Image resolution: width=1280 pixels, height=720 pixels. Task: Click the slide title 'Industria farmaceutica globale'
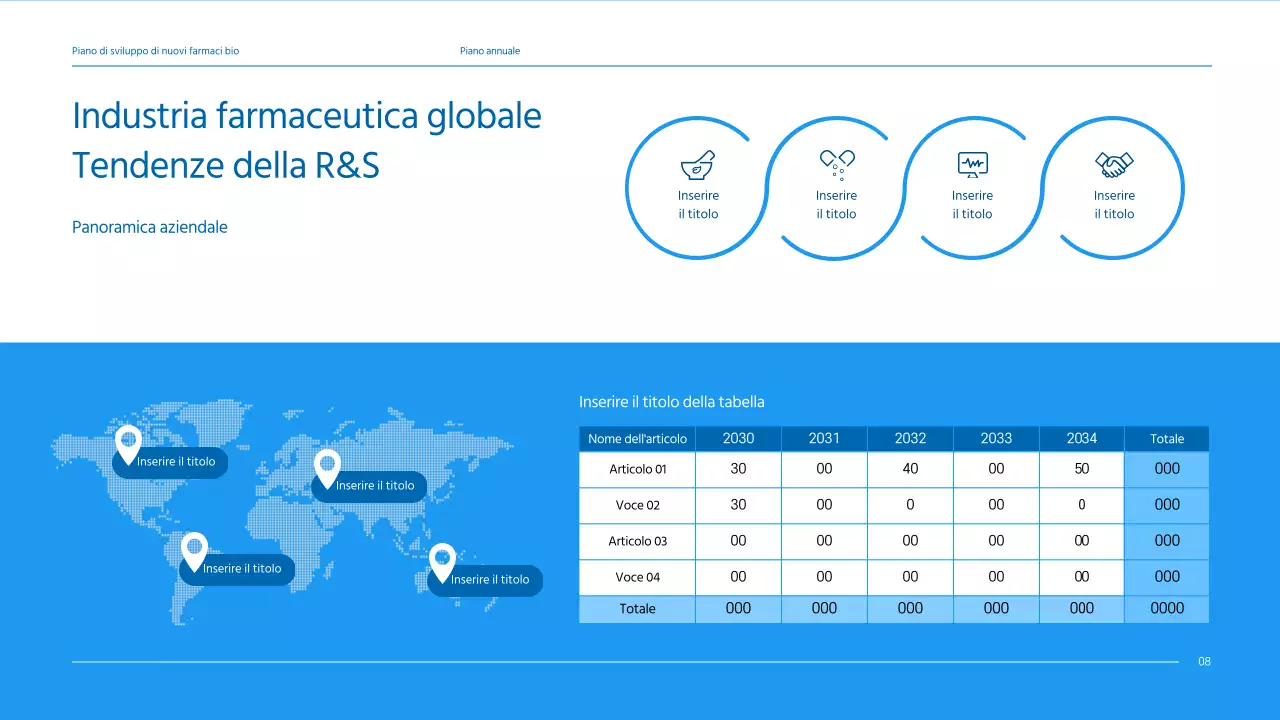(x=305, y=115)
